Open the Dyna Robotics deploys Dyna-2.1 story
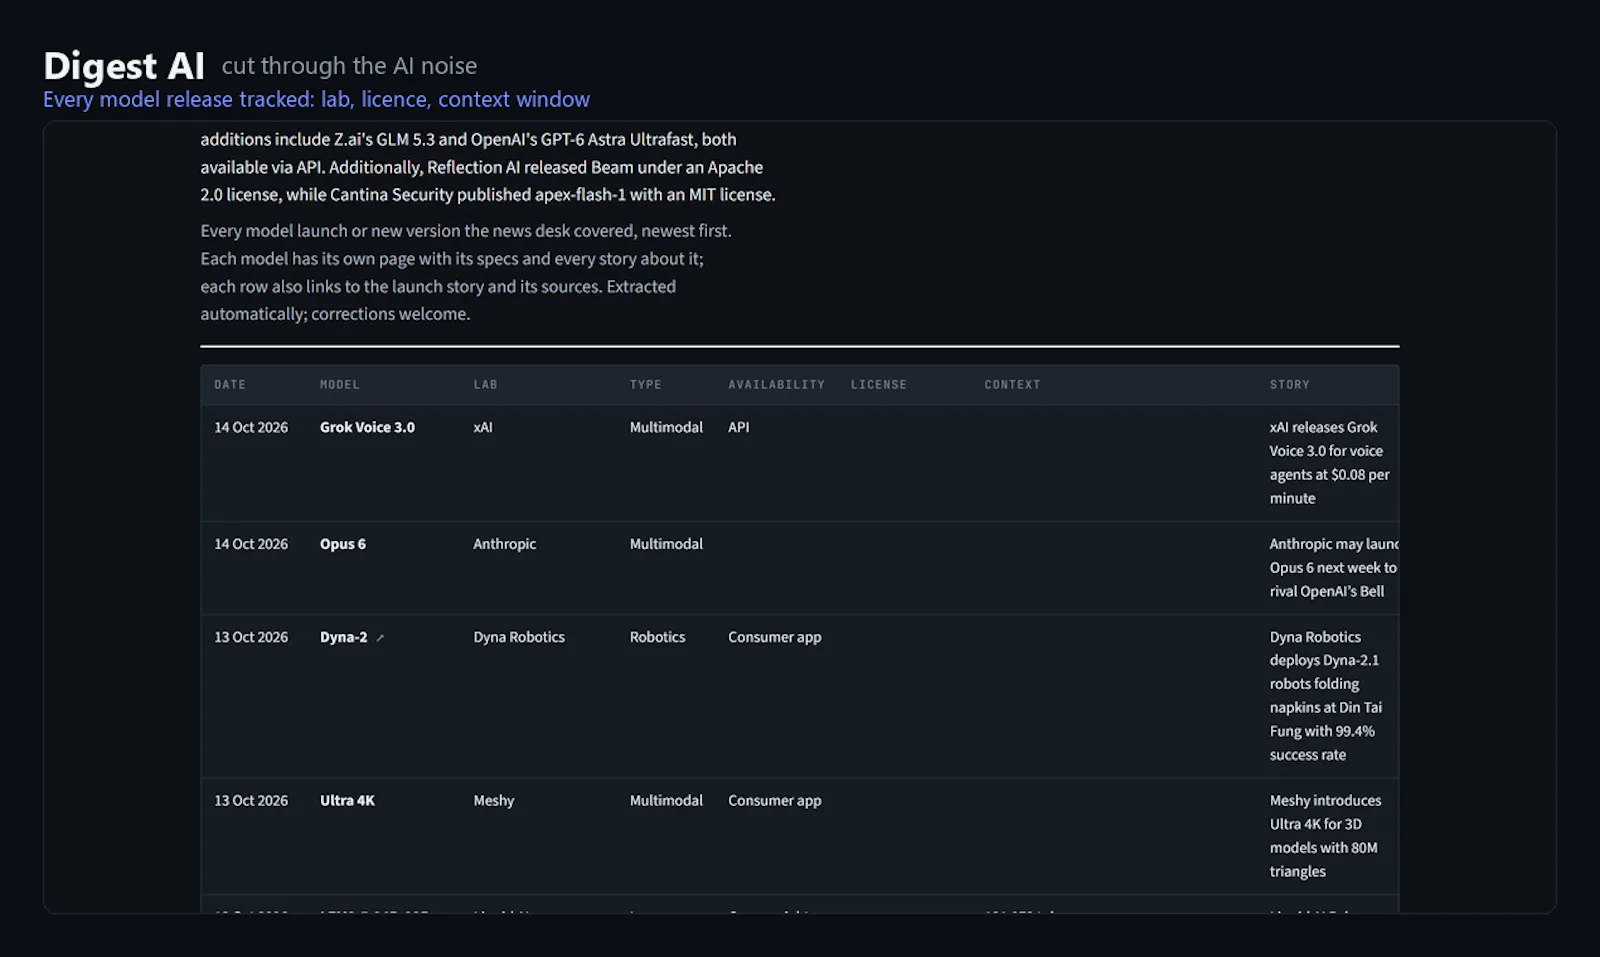 pos(1325,695)
